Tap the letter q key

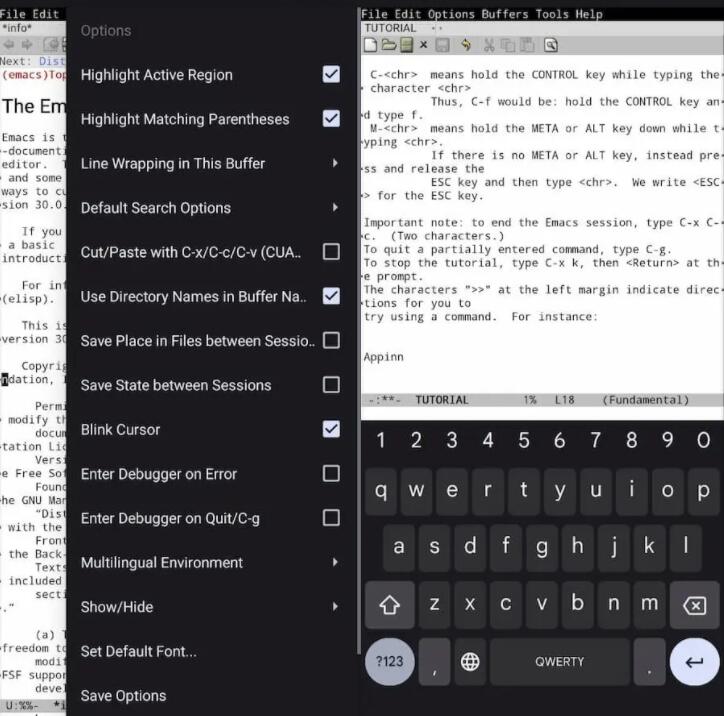tap(380, 491)
